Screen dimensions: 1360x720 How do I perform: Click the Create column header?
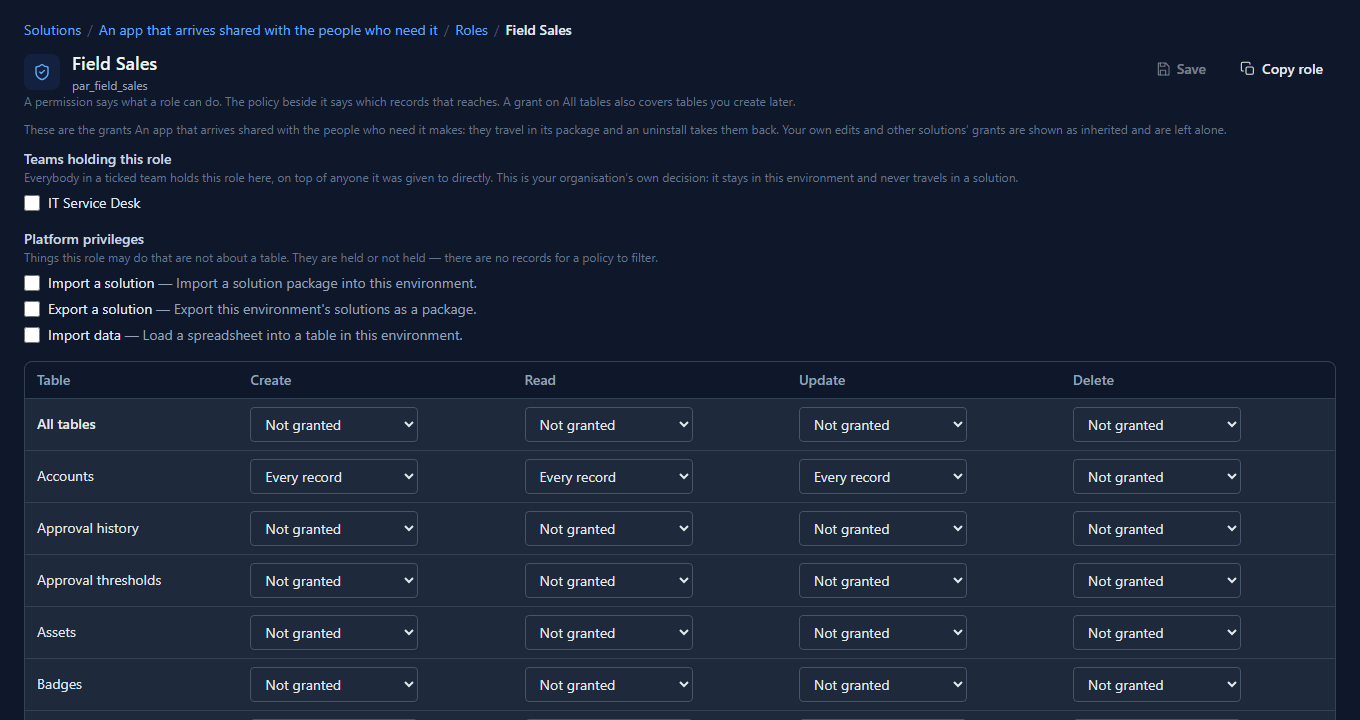(x=271, y=380)
